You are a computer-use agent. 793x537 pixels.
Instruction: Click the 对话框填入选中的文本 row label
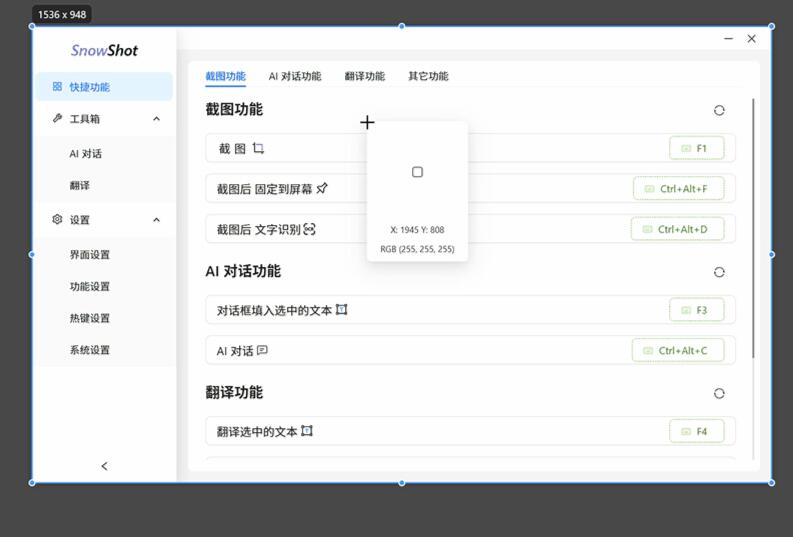(x=274, y=310)
